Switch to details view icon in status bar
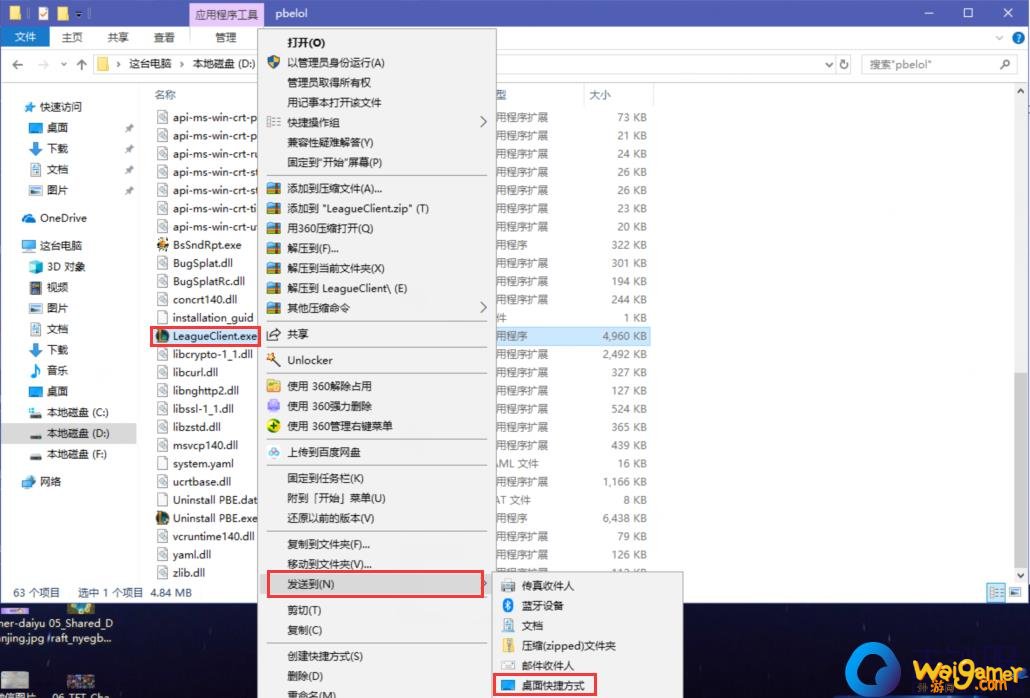 coord(996,592)
